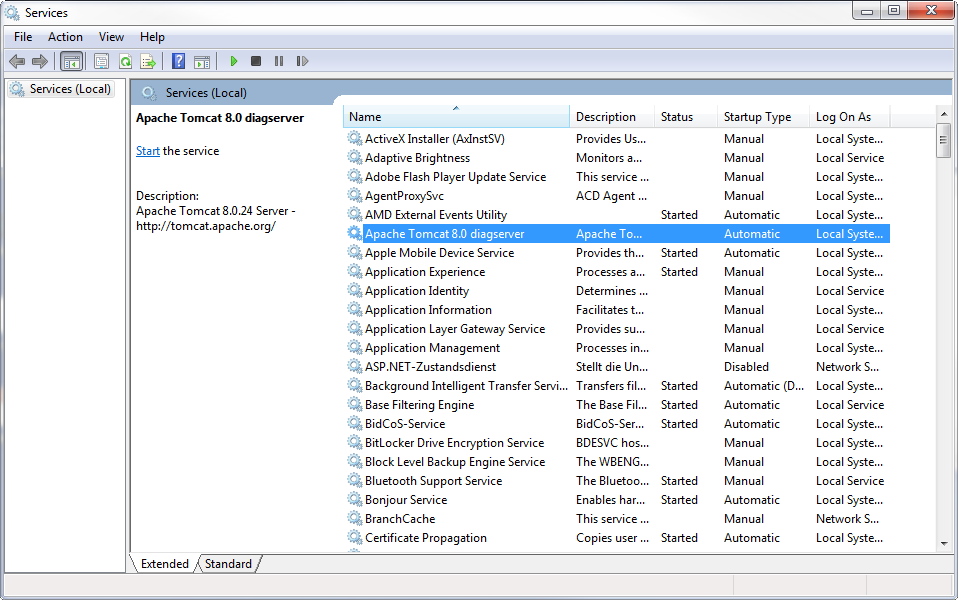The width and height of the screenshot is (958, 600).
Task: Sort by the Log On As column header
Action: (x=850, y=117)
